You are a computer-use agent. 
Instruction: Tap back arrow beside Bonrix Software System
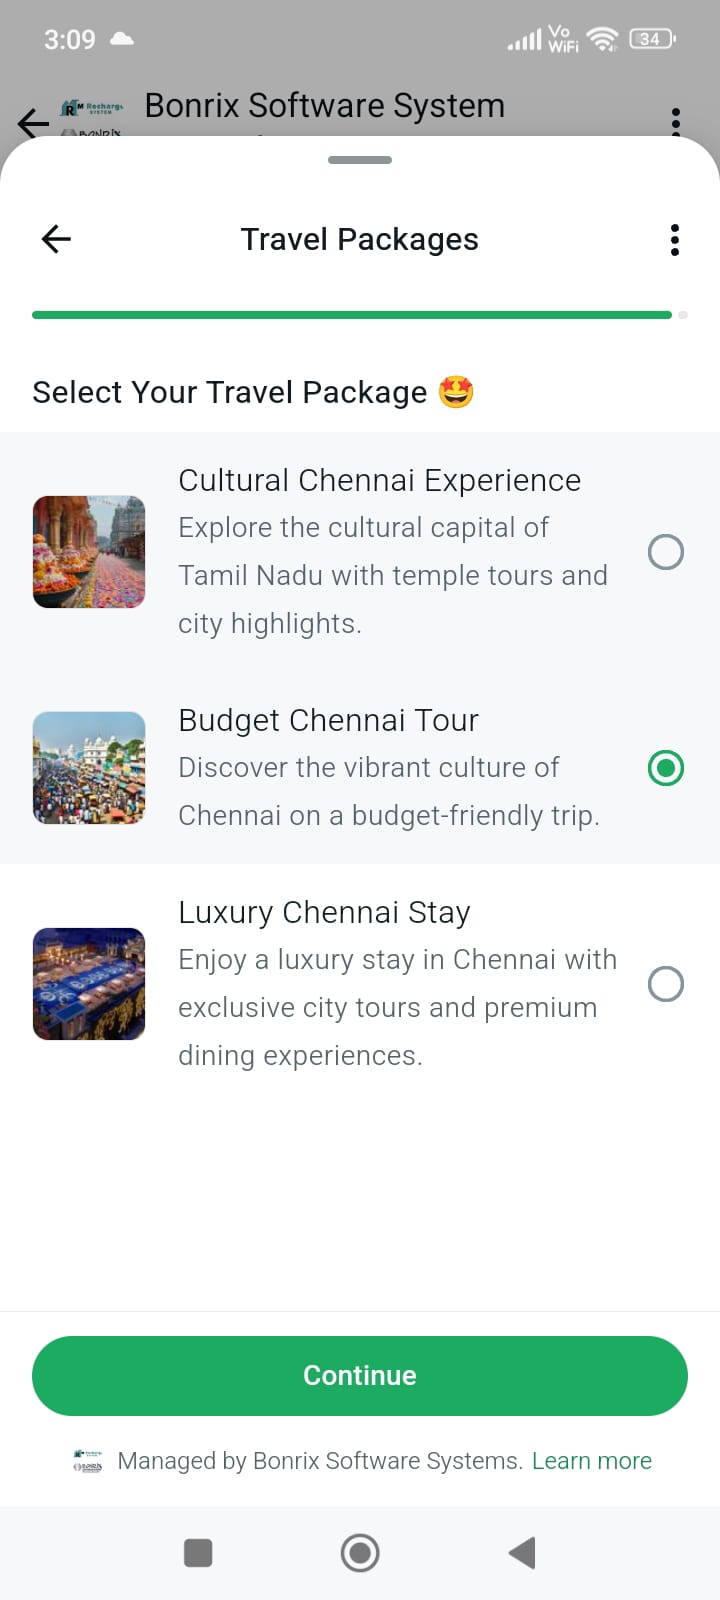coord(33,123)
